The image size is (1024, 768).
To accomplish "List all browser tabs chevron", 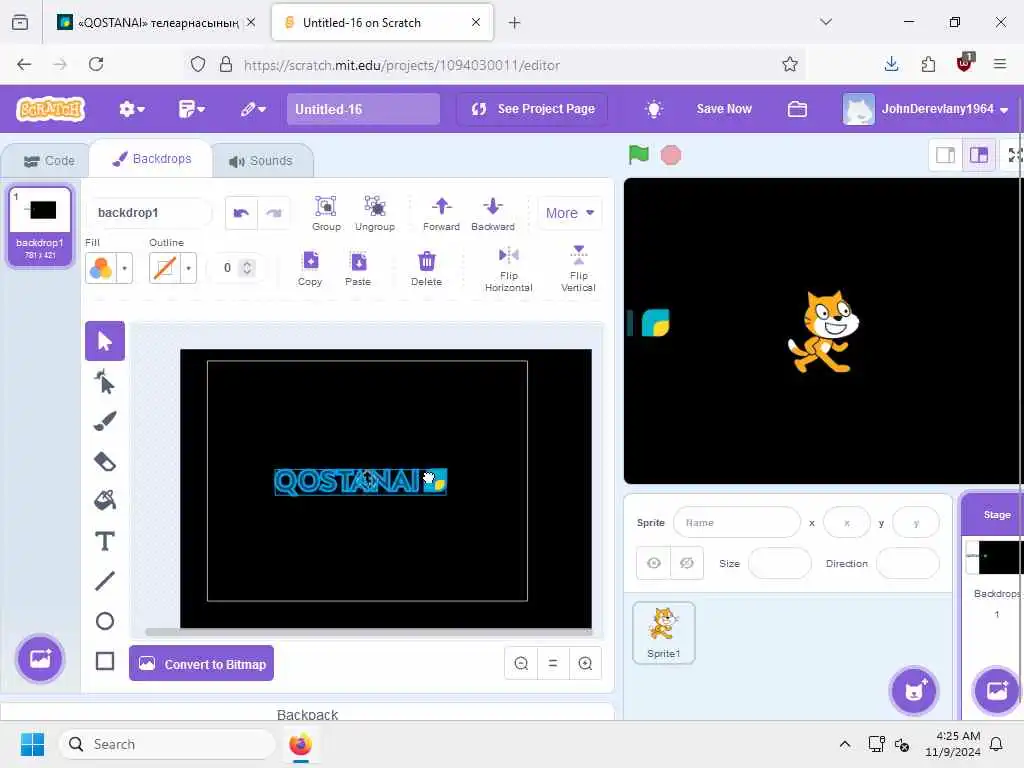I will point(826,22).
